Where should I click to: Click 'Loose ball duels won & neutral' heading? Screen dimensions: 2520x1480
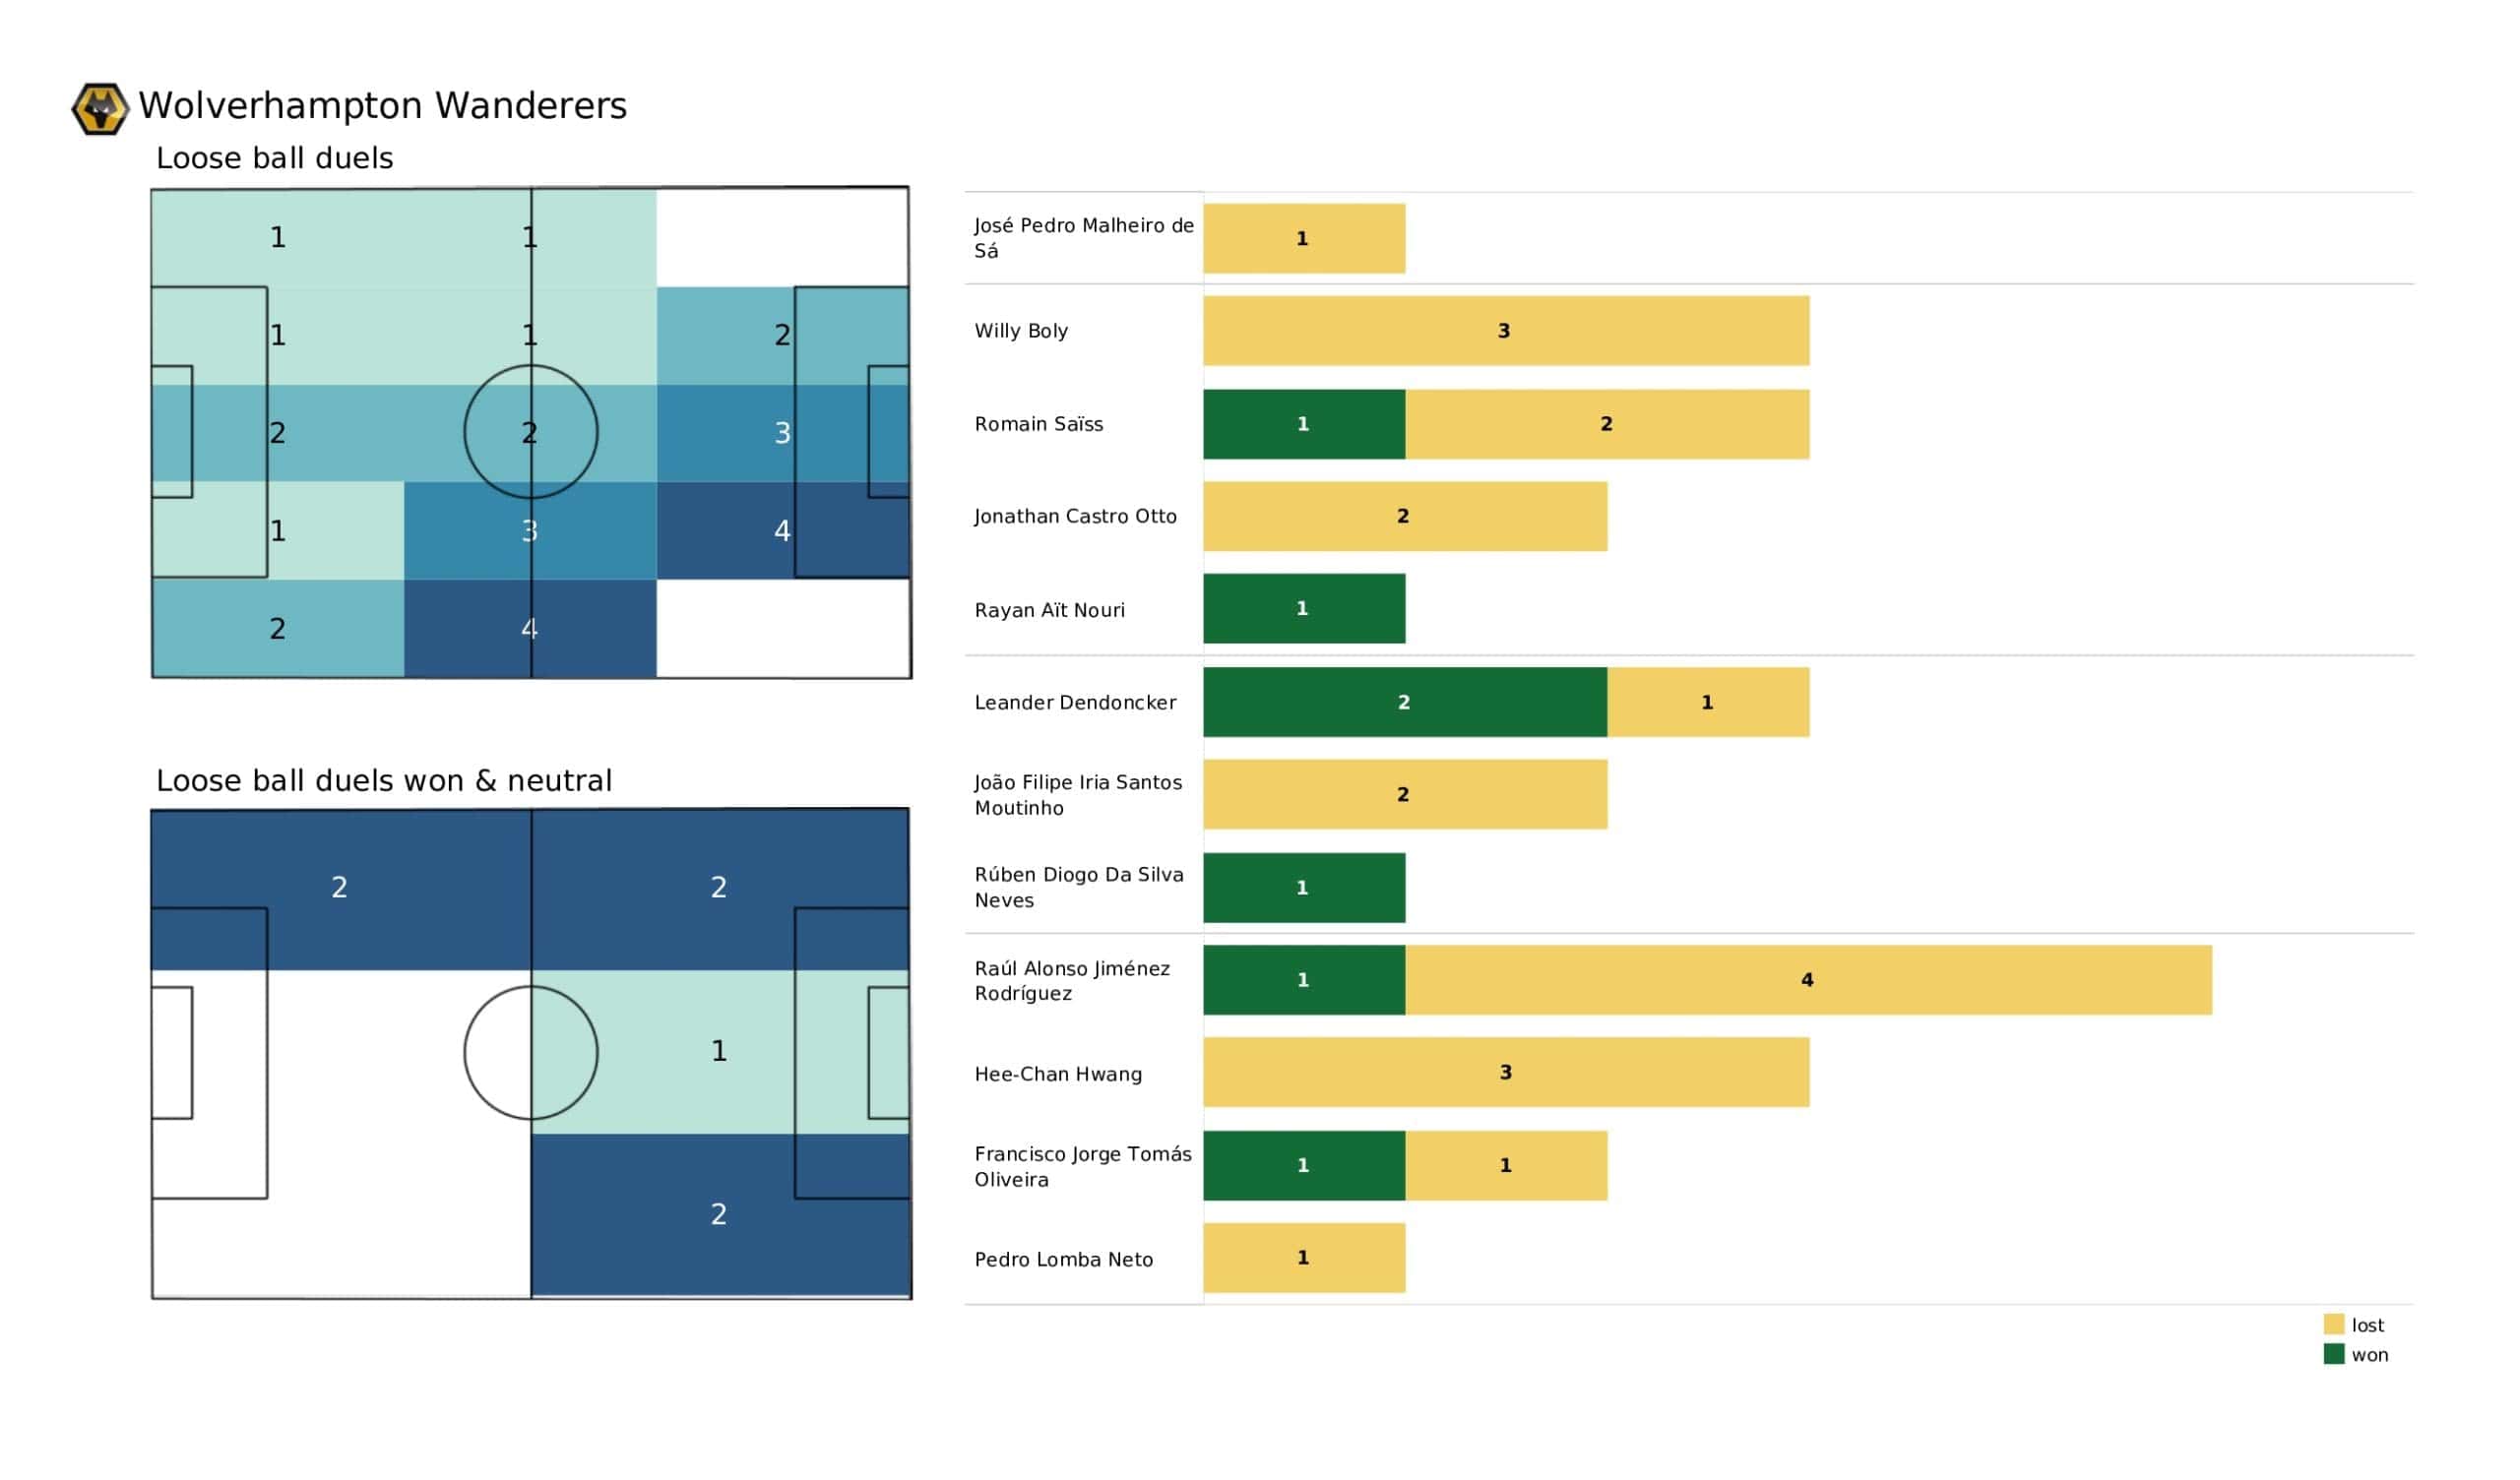(x=383, y=780)
